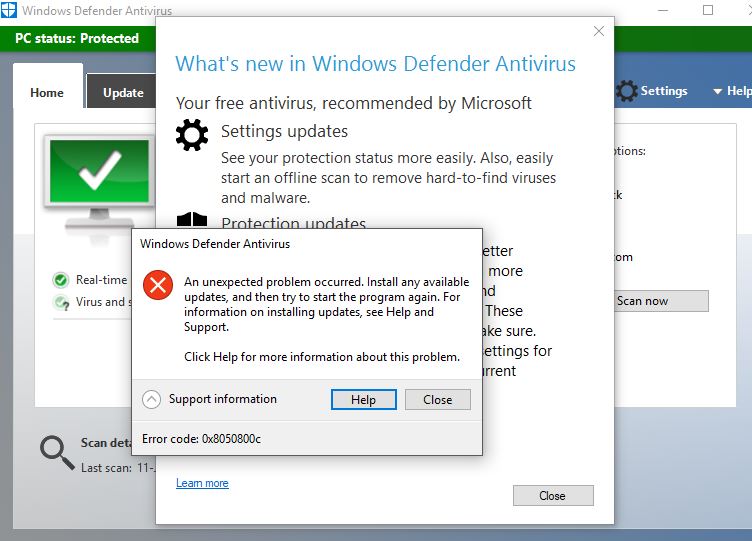
Task: Open Settings in Windows Defender window
Action: (651, 91)
